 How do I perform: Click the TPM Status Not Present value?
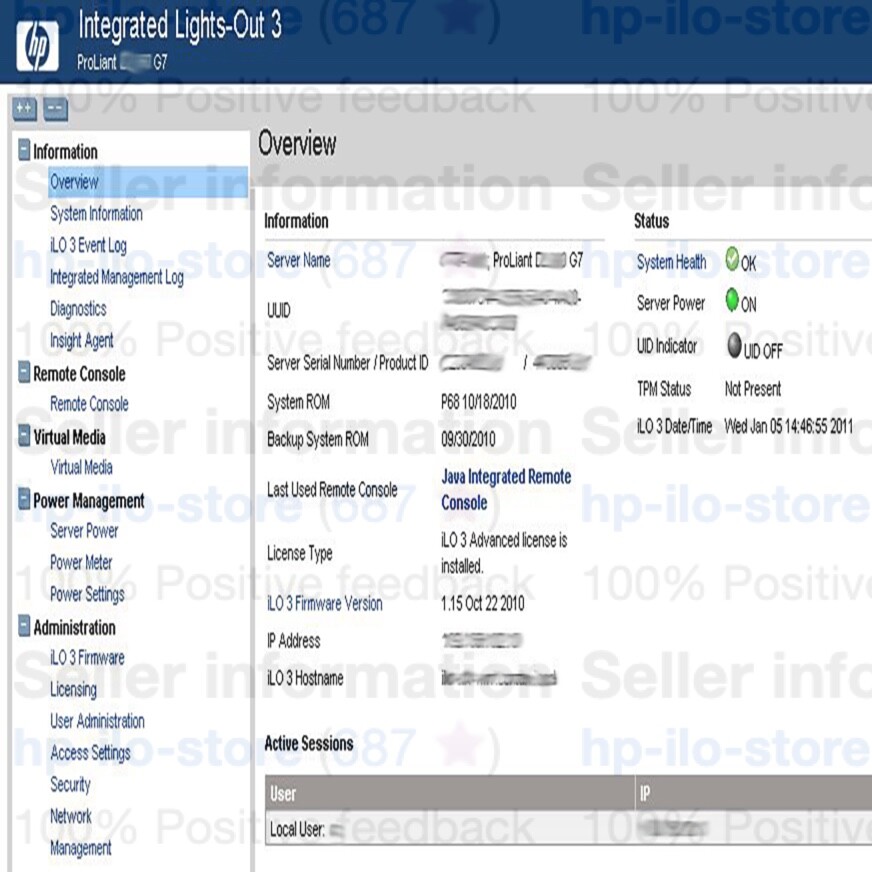coord(753,389)
